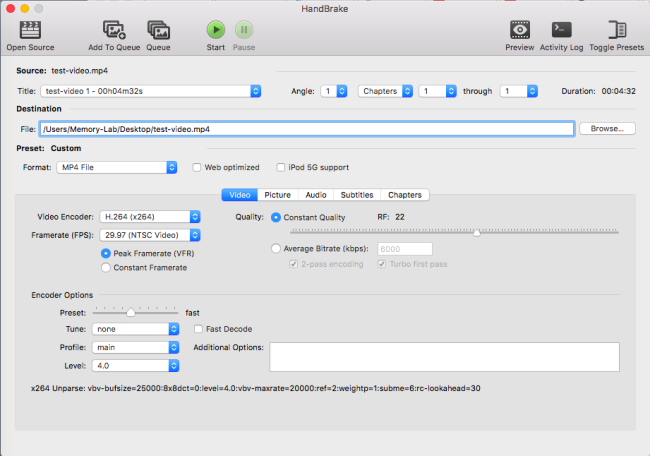Click the Toggle Presets drawer icon
The image size is (650, 456).
click(617, 30)
